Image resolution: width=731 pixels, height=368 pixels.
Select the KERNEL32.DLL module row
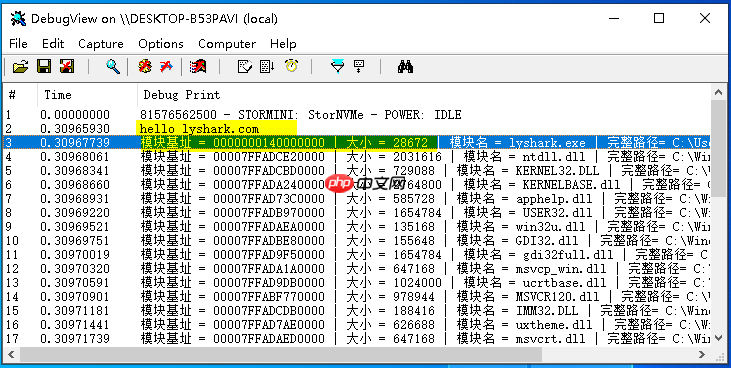[x=357, y=171]
